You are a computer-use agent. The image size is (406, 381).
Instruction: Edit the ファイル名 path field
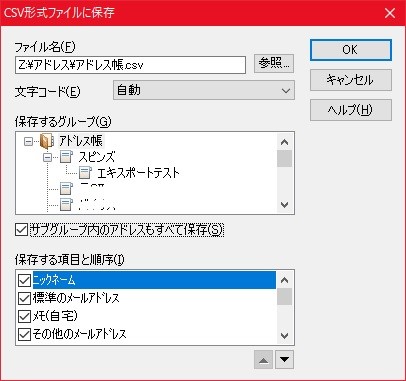pyautogui.click(x=130, y=65)
